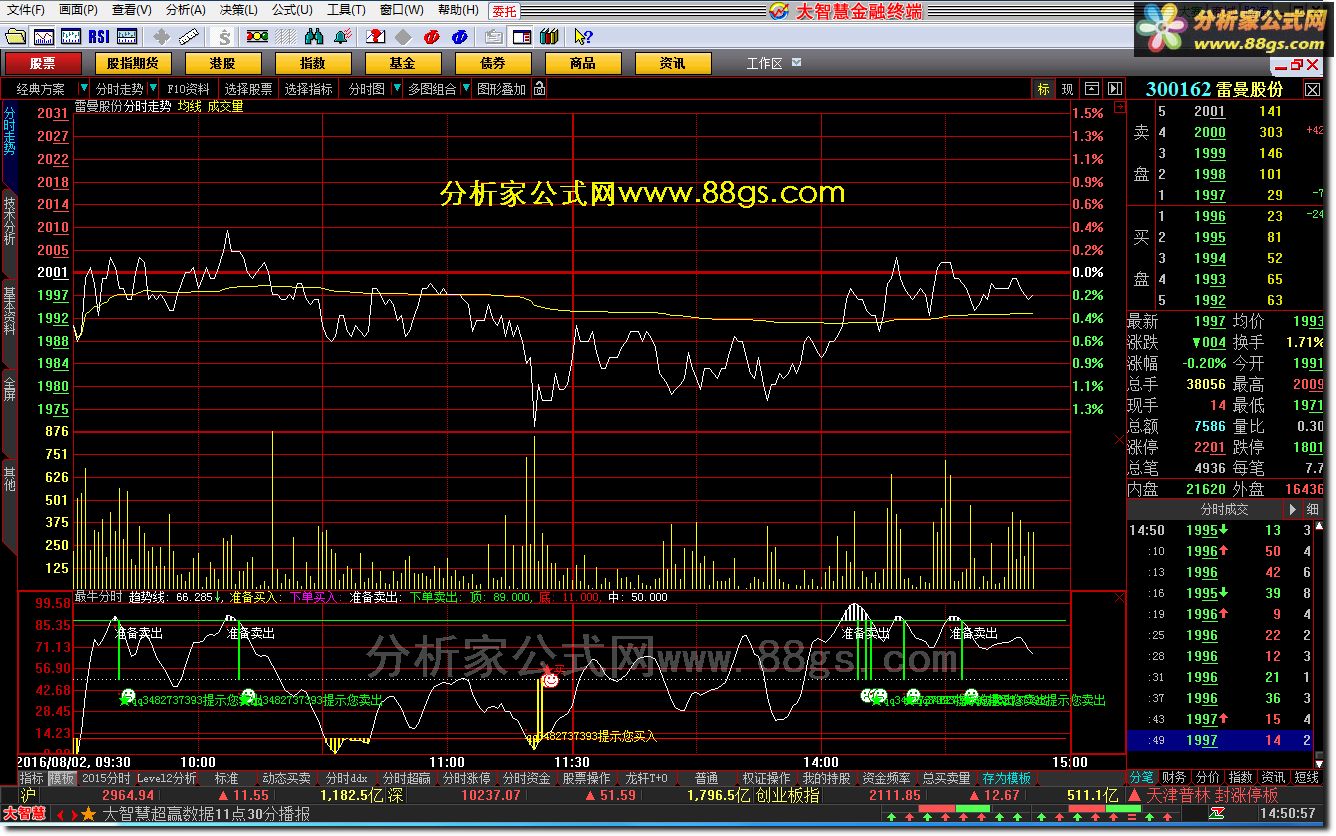Select the bar chart toolbar icon
This screenshot has height=836, width=1336.
pyautogui.click(x=71, y=37)
